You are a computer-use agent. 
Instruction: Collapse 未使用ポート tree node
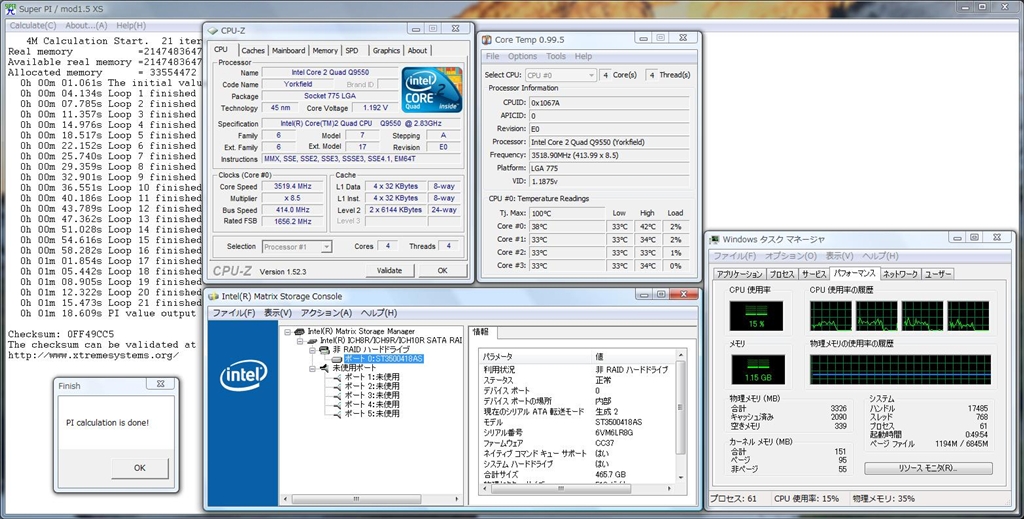coord(313,368)
